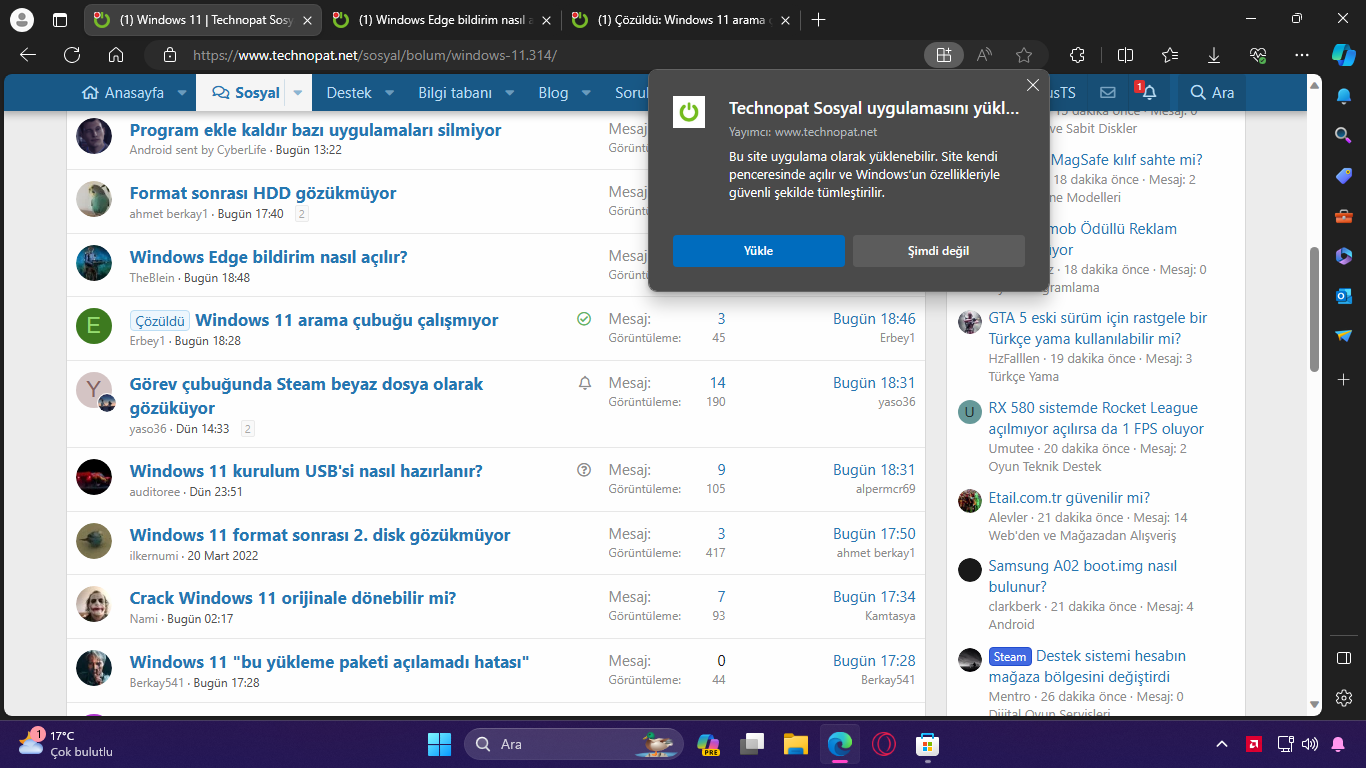
Task: Toggle watch bell on the Steam beyaz dosya thread
Action: (585, 383)
